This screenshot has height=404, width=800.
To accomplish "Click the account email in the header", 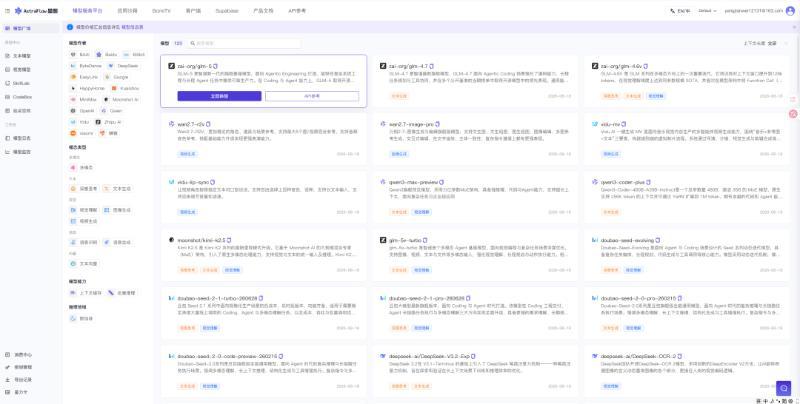I will [x=754, y=11].
